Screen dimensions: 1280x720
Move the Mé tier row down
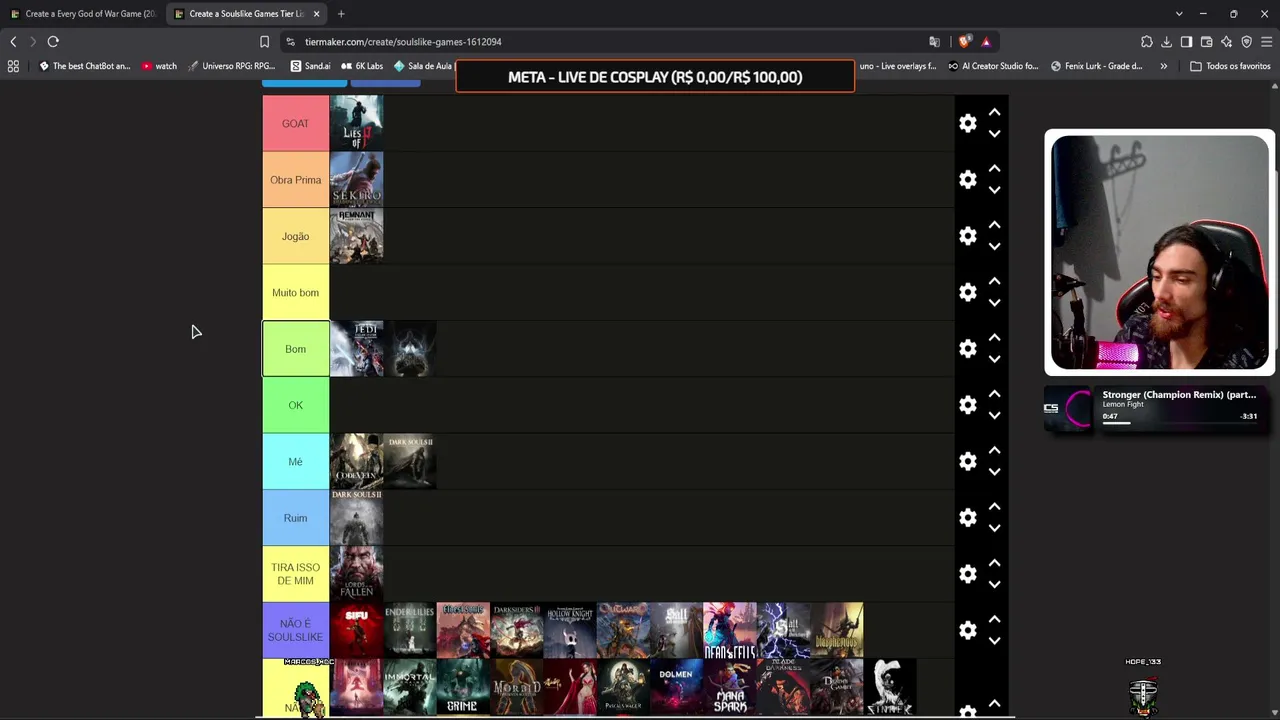[x=994, y=472]
